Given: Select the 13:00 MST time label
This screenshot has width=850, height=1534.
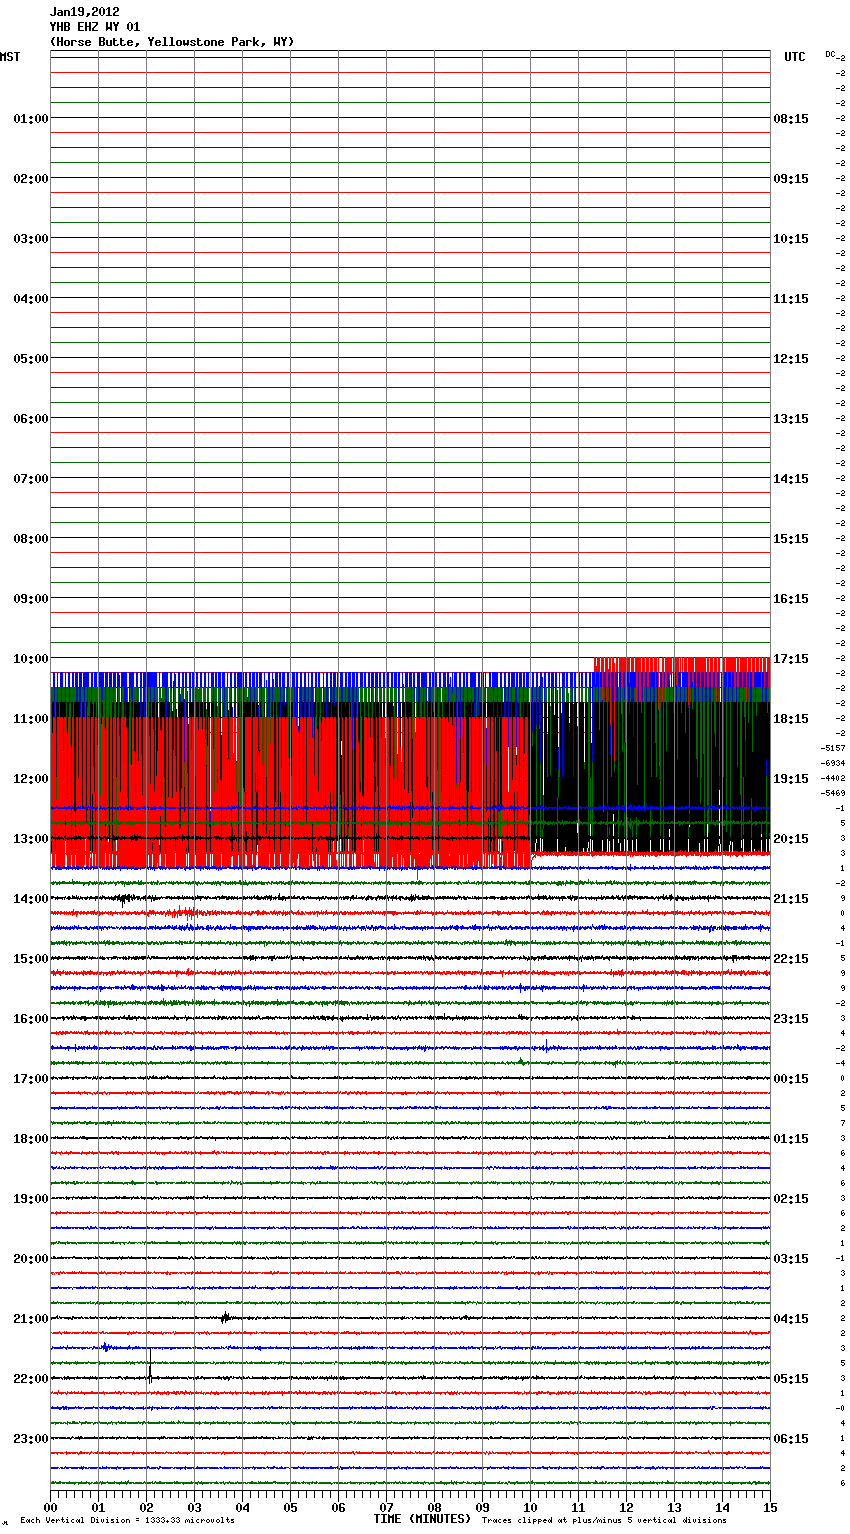Looking at the screenshot, I should (30, 839).
